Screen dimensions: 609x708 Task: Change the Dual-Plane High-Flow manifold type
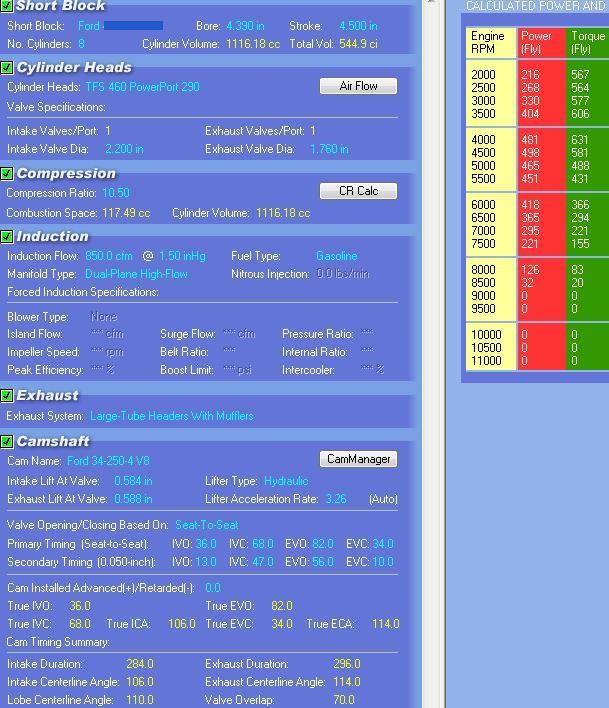tap(136, 274)
